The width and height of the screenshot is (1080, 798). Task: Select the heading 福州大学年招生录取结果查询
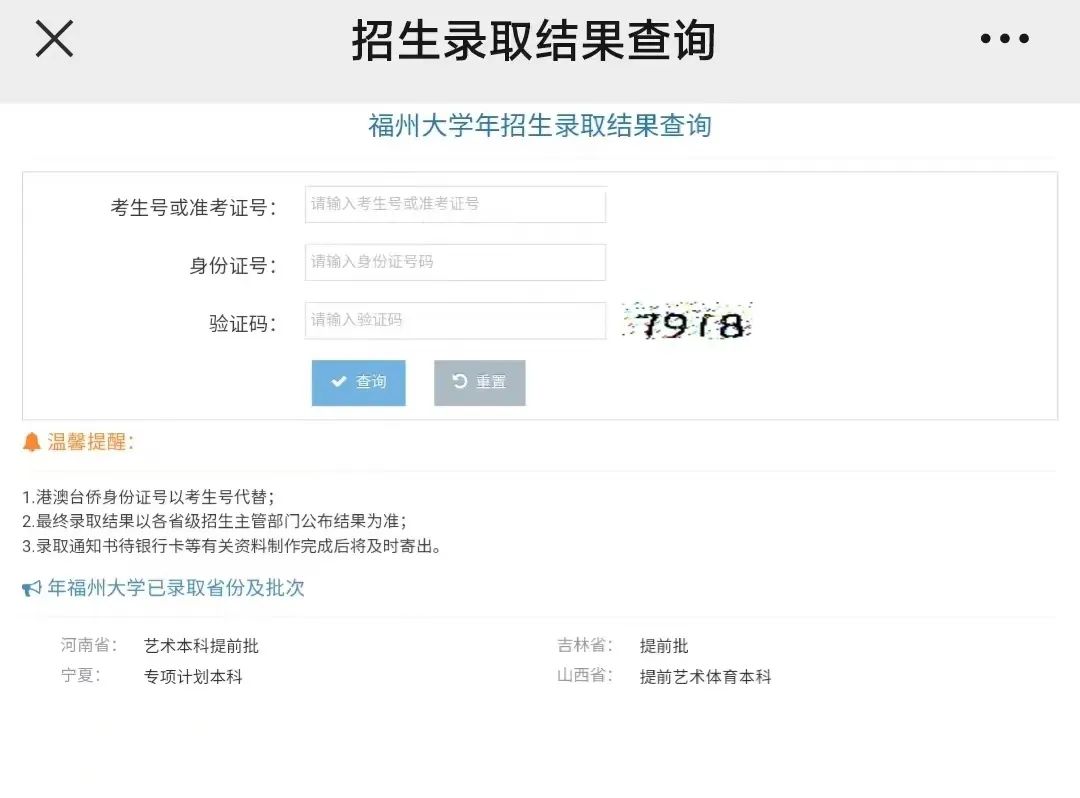pyautogui.click(x=540, y=126)
